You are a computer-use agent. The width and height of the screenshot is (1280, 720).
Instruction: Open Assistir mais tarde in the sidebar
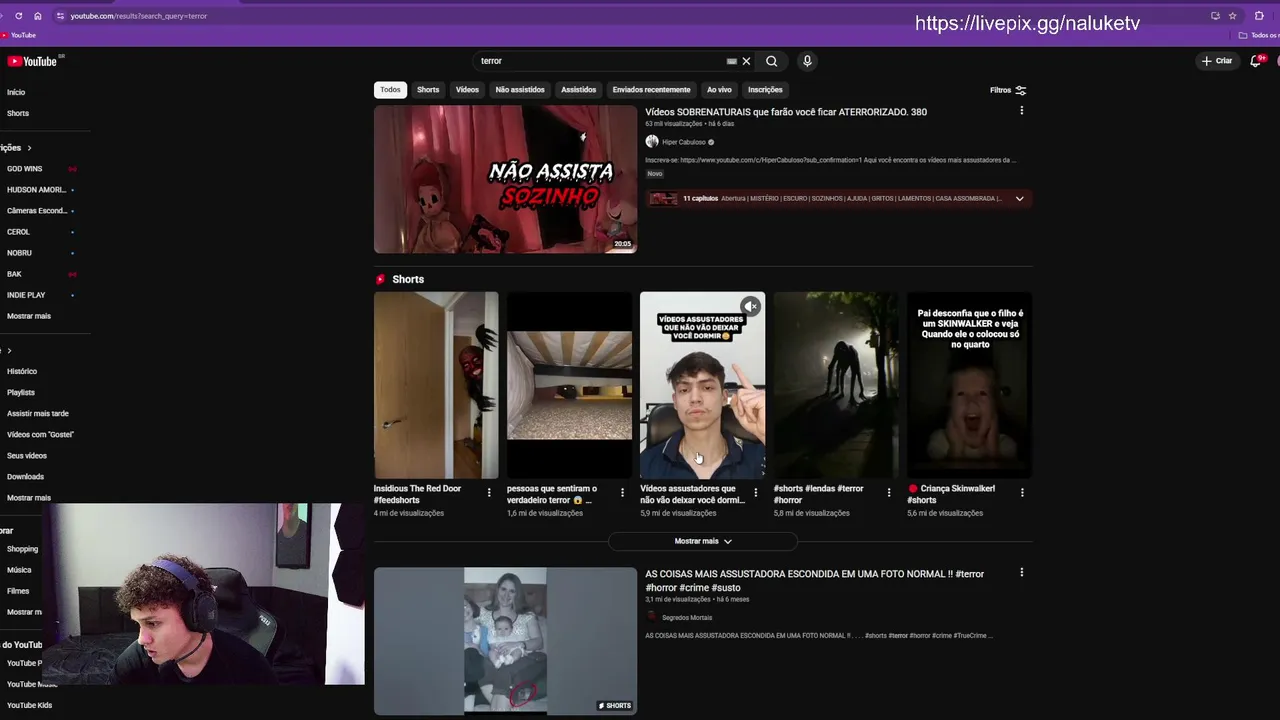pos(38,414)
